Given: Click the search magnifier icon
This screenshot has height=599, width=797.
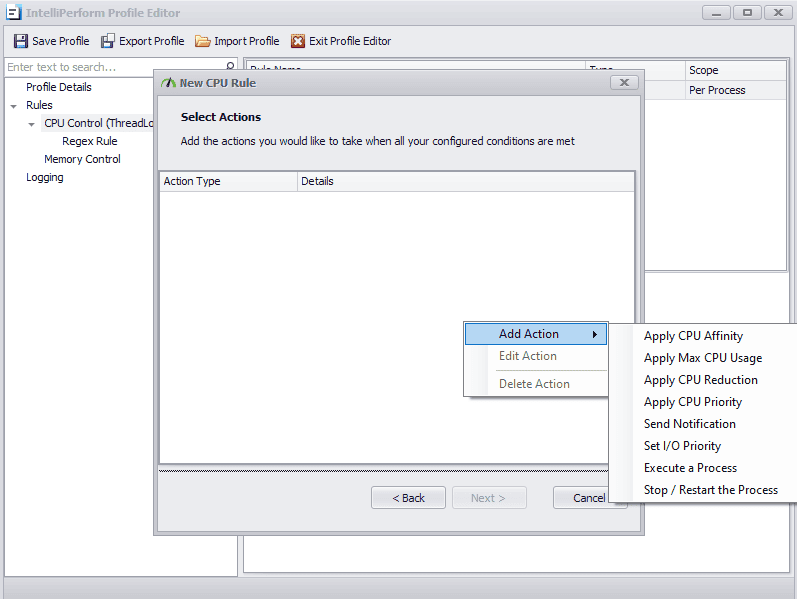Looking at the screenshot, I should 230,67.
